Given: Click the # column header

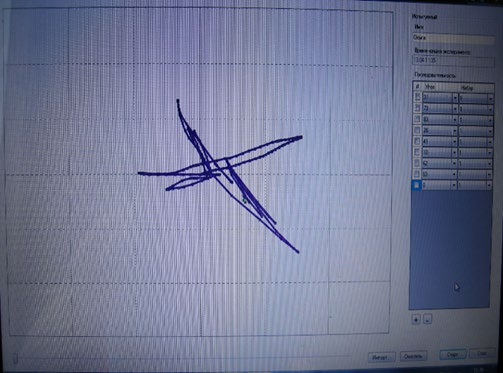Looking at the screenshot, I should 417,87.
